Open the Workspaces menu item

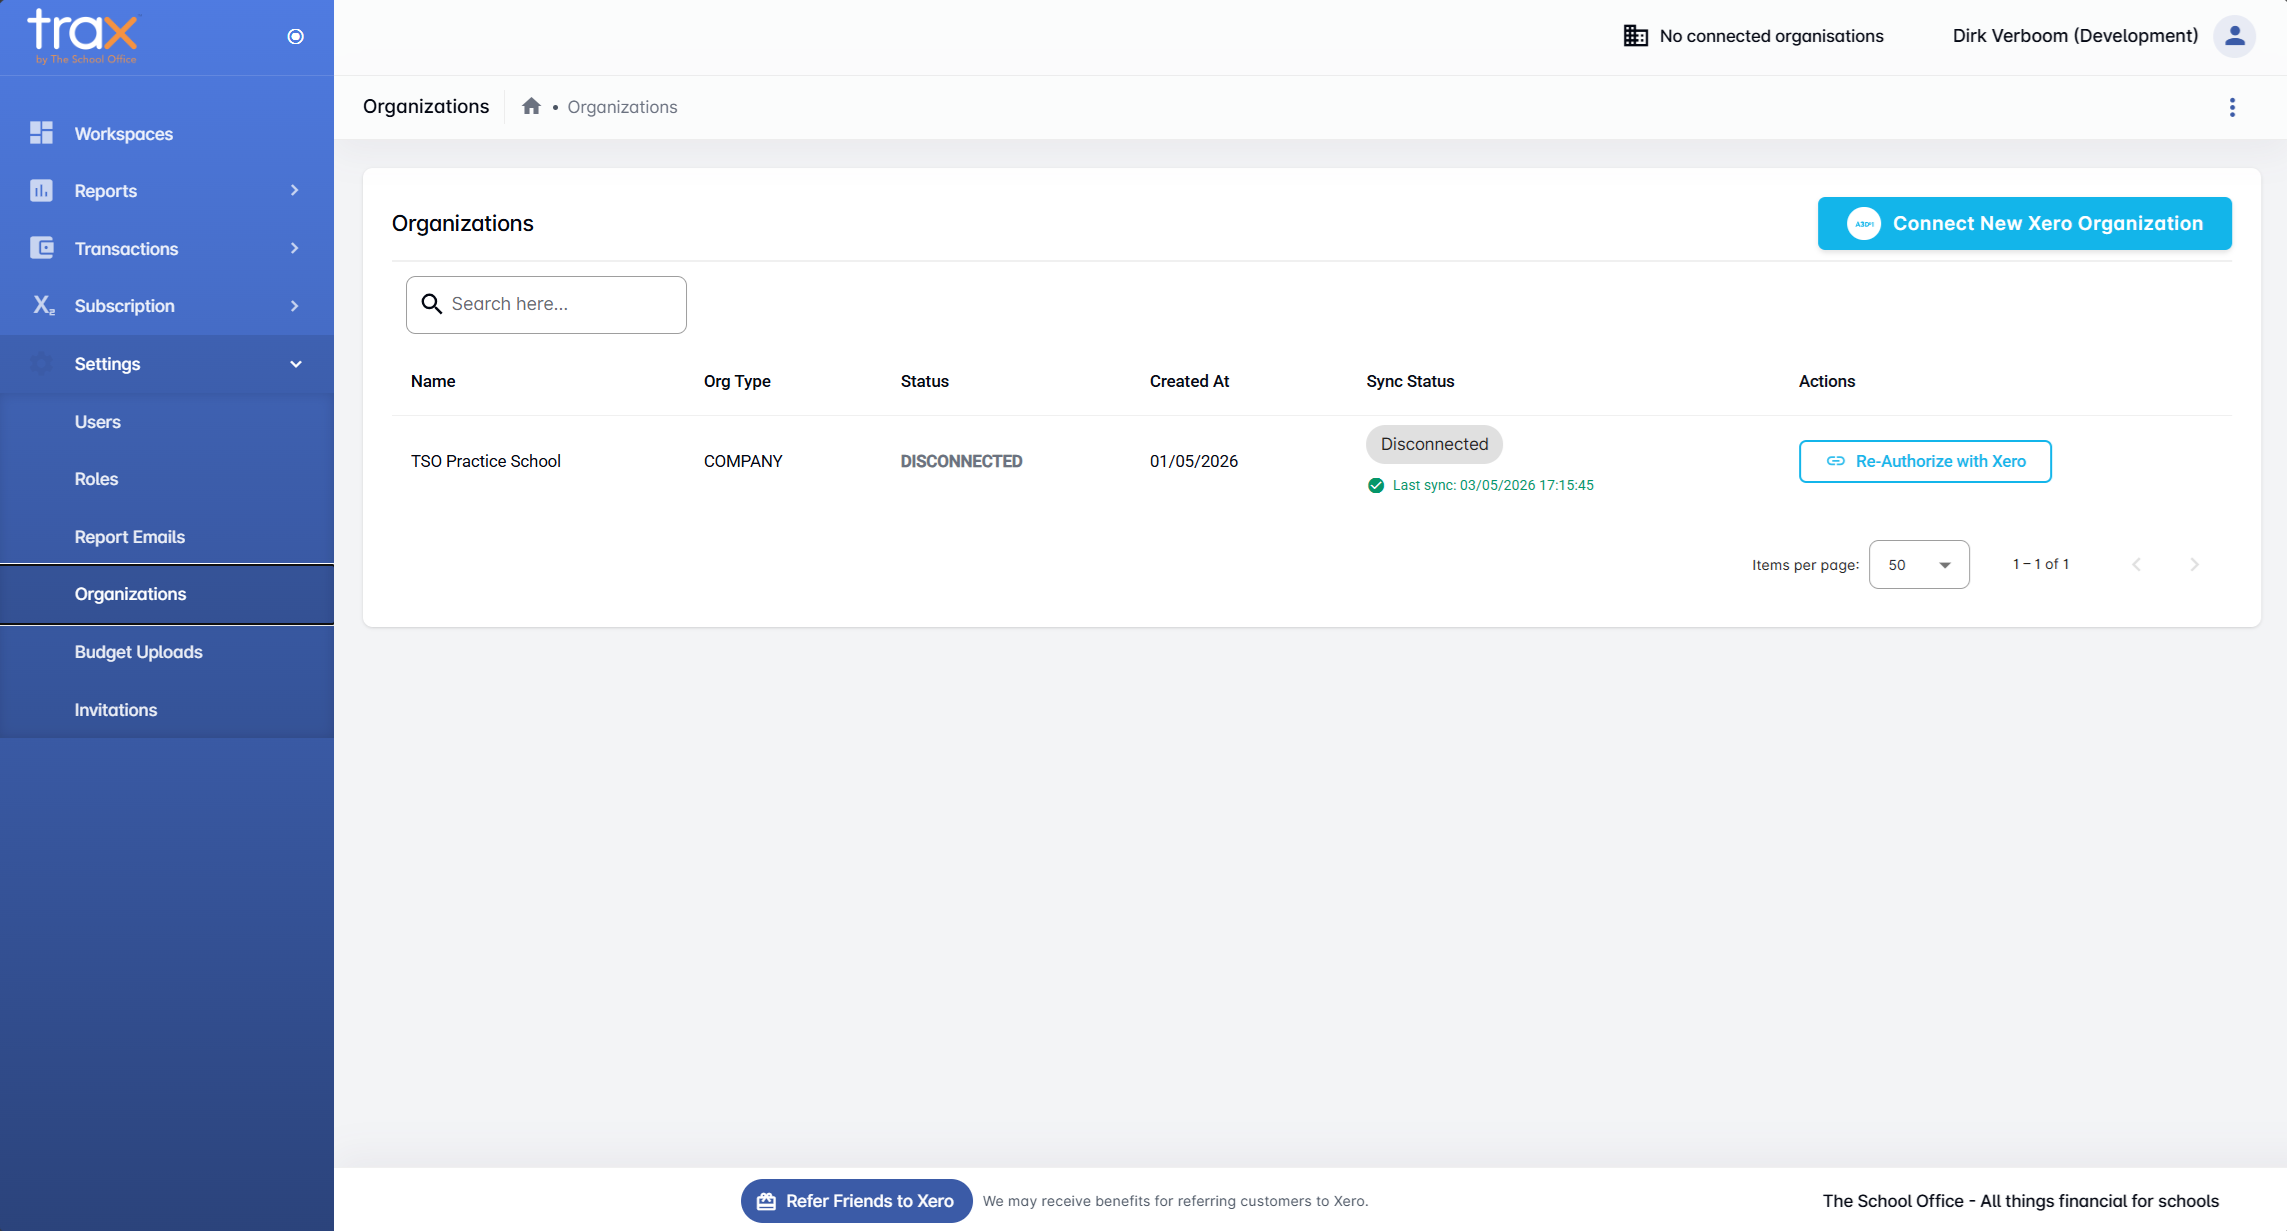[x=167, y=133]
